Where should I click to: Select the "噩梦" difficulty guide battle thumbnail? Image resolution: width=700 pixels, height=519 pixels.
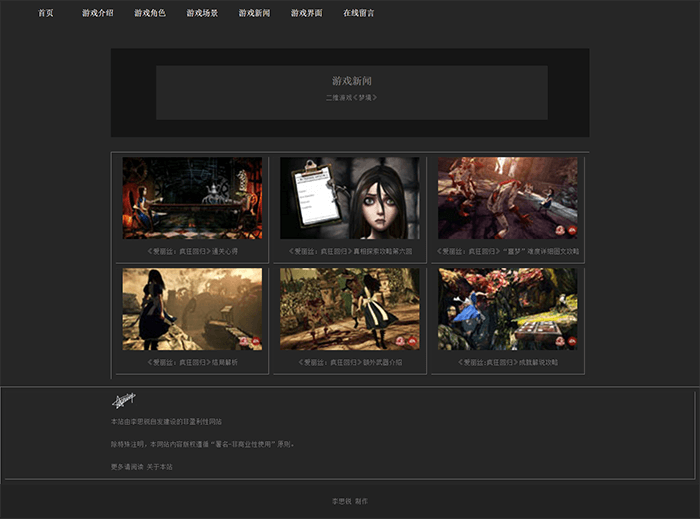(x=507, y=198)
